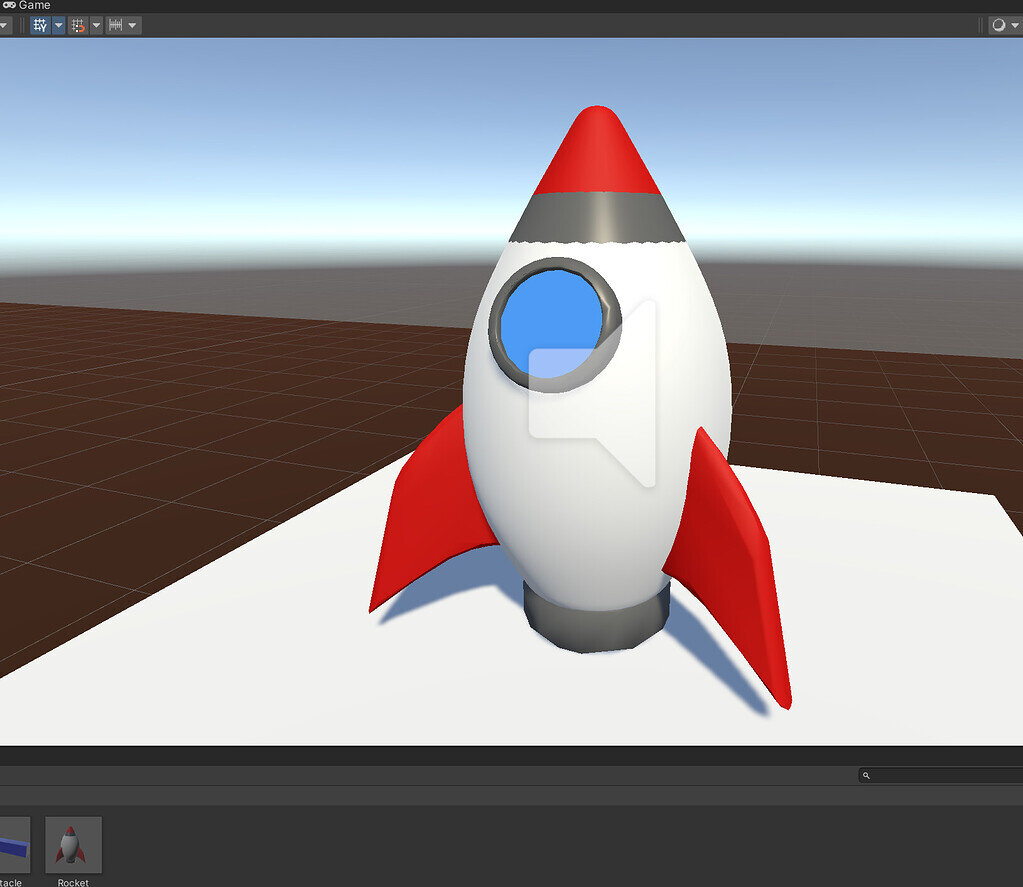Open the snapping options dropdown arrow
This screenshot has width=1023, height=887.
(x=96, y=25)
